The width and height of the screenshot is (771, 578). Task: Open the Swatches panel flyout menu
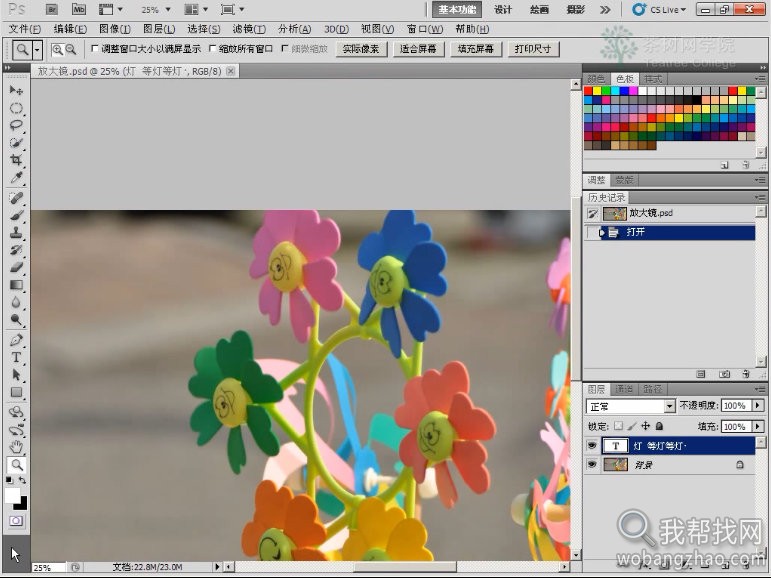coord(761,79)
